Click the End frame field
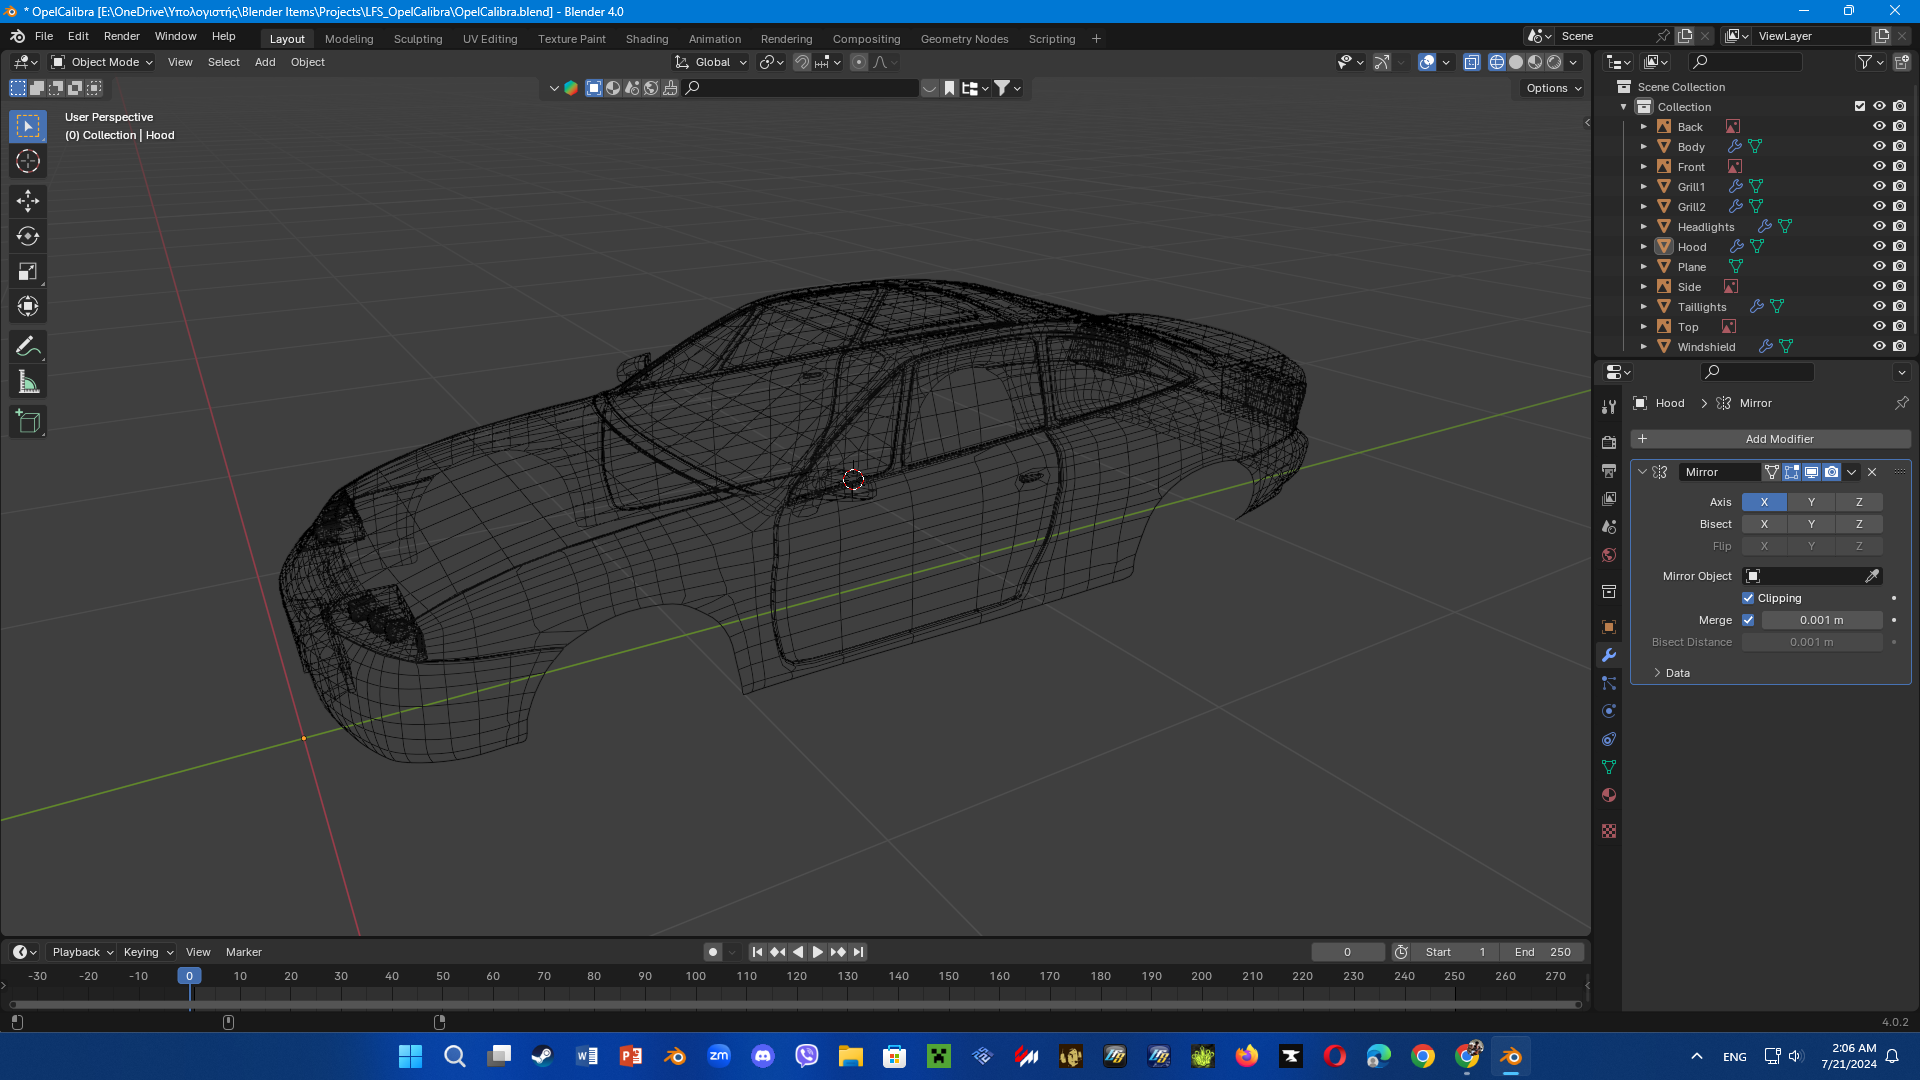The width and height of the screenshot is (1920, 1080). [1542, 952]
